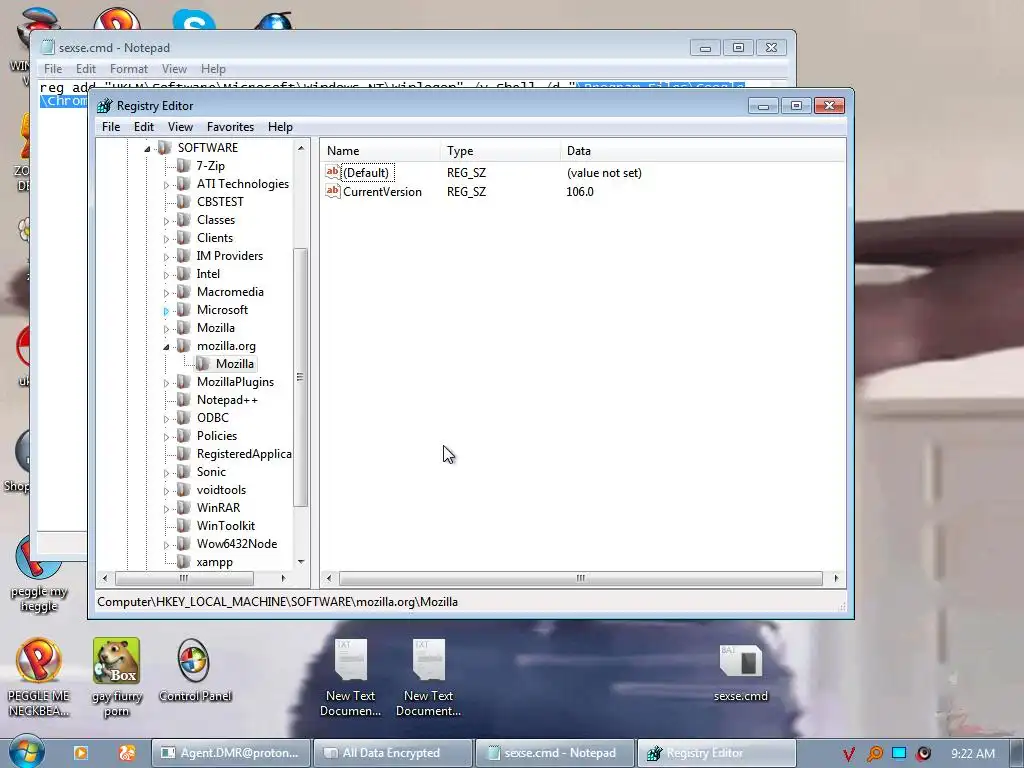Click the CurrentVersion value string icon

click(332, 191)
